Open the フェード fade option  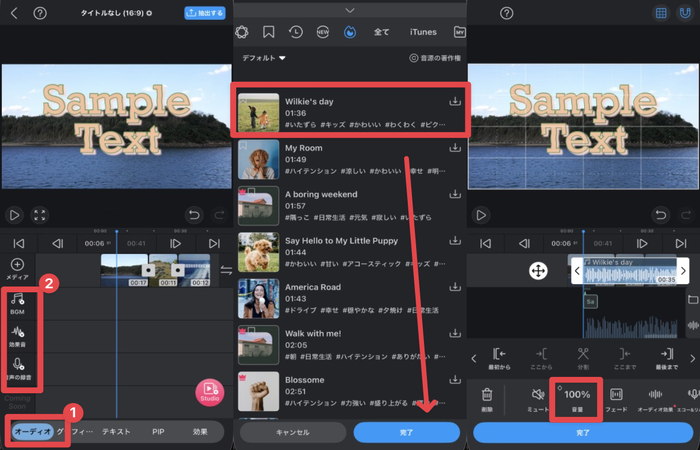[x=617, y=398]
